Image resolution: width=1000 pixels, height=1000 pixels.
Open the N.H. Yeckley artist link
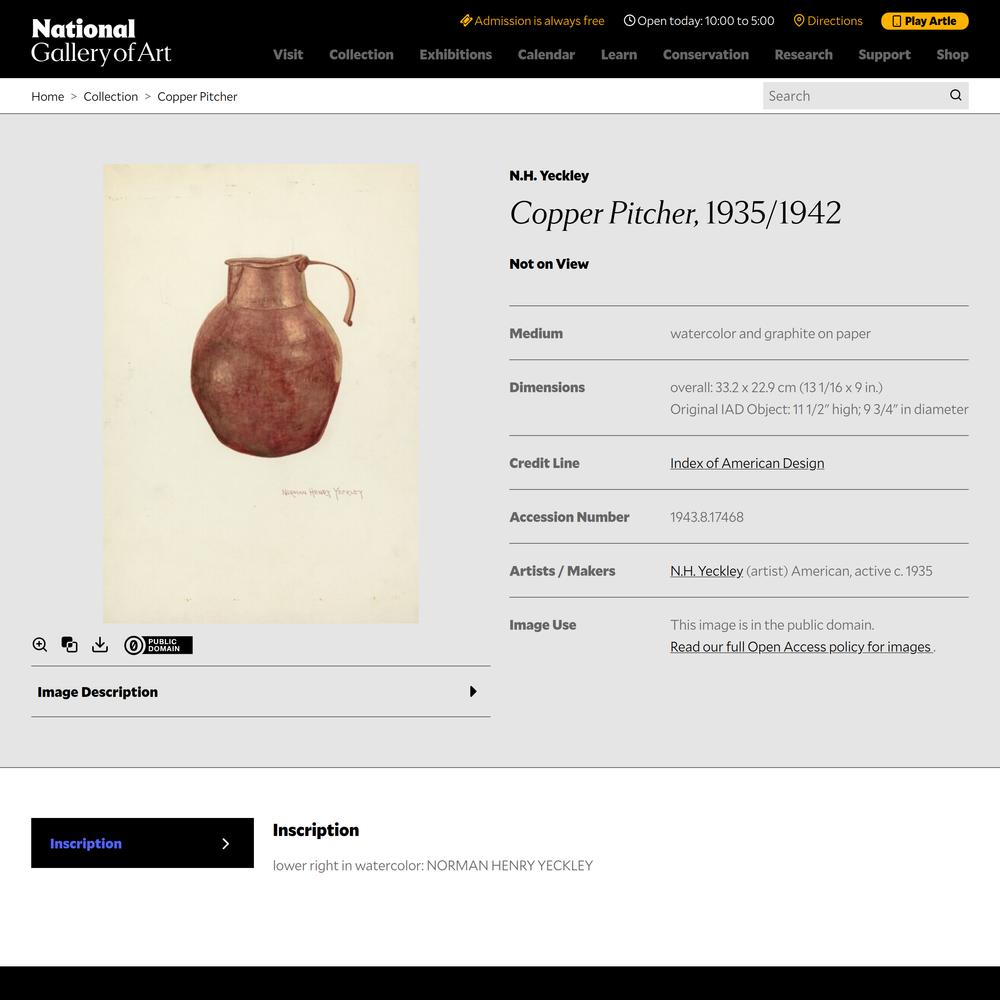707,571
